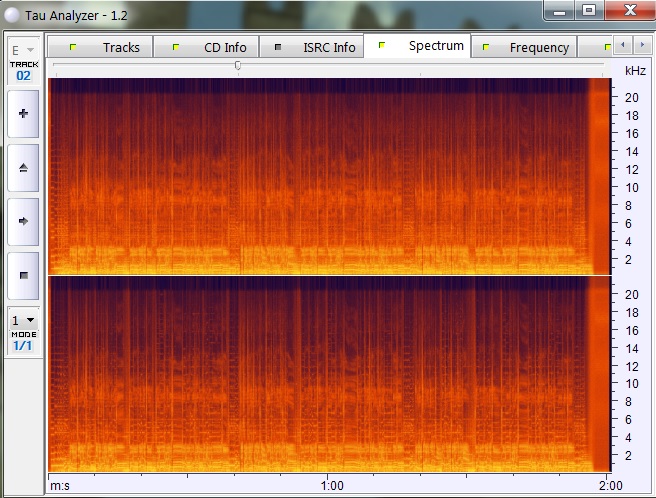
Task: Click the right arrow button in the sidebar
Action: (x=23, y=221)
